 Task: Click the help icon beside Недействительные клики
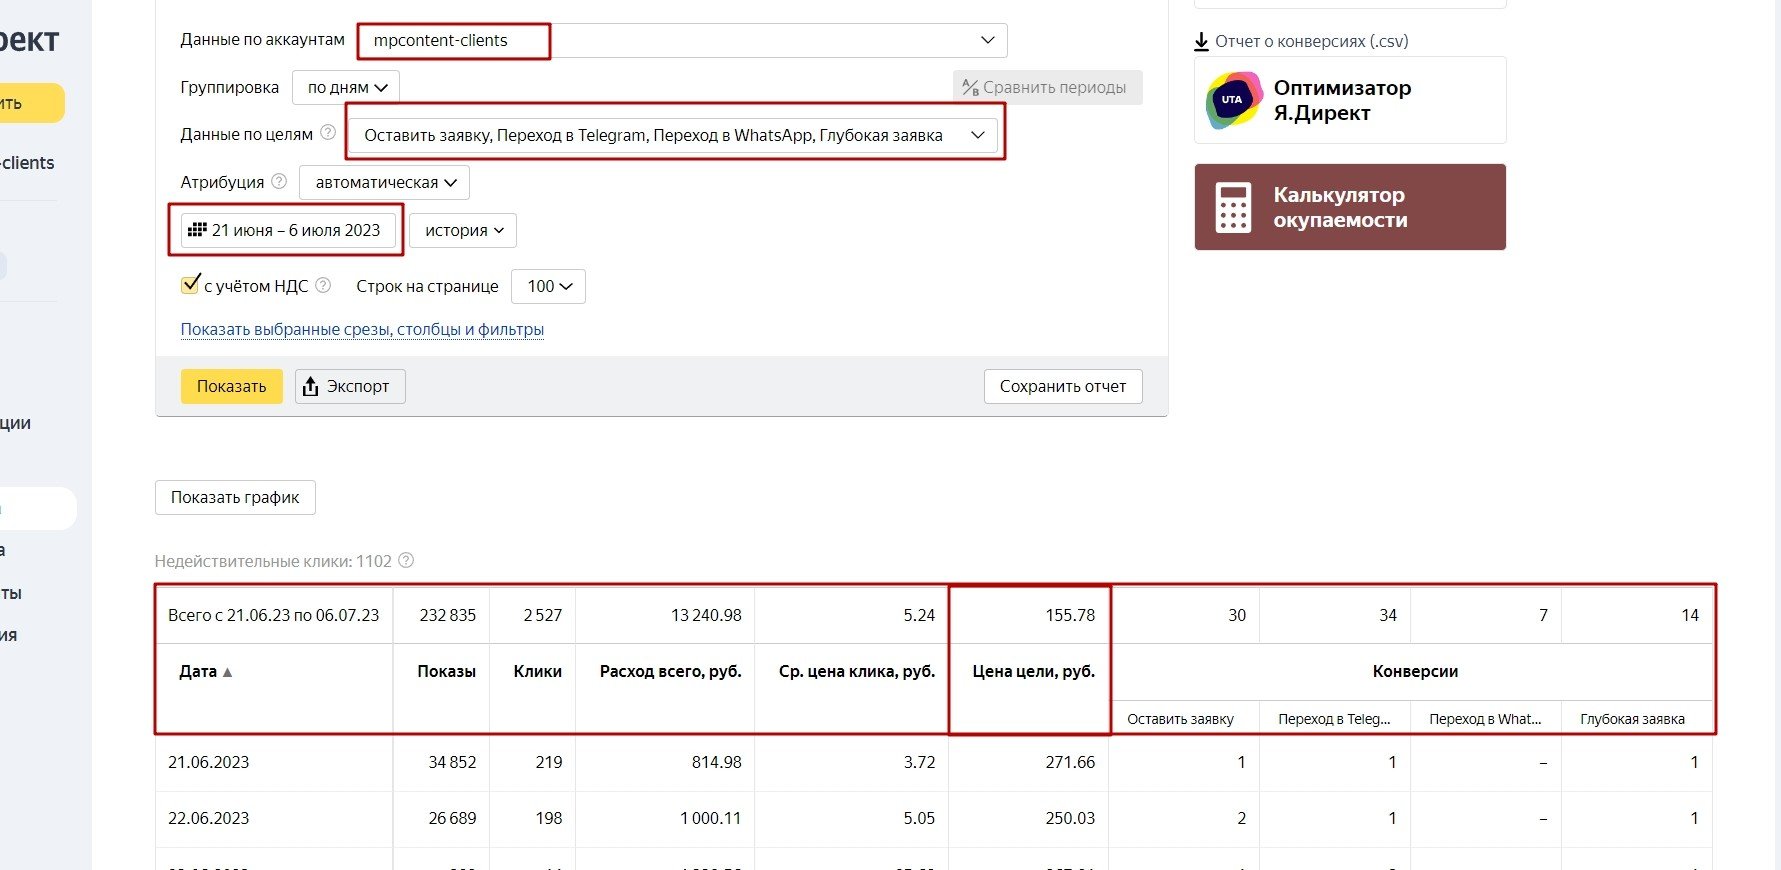406,561
